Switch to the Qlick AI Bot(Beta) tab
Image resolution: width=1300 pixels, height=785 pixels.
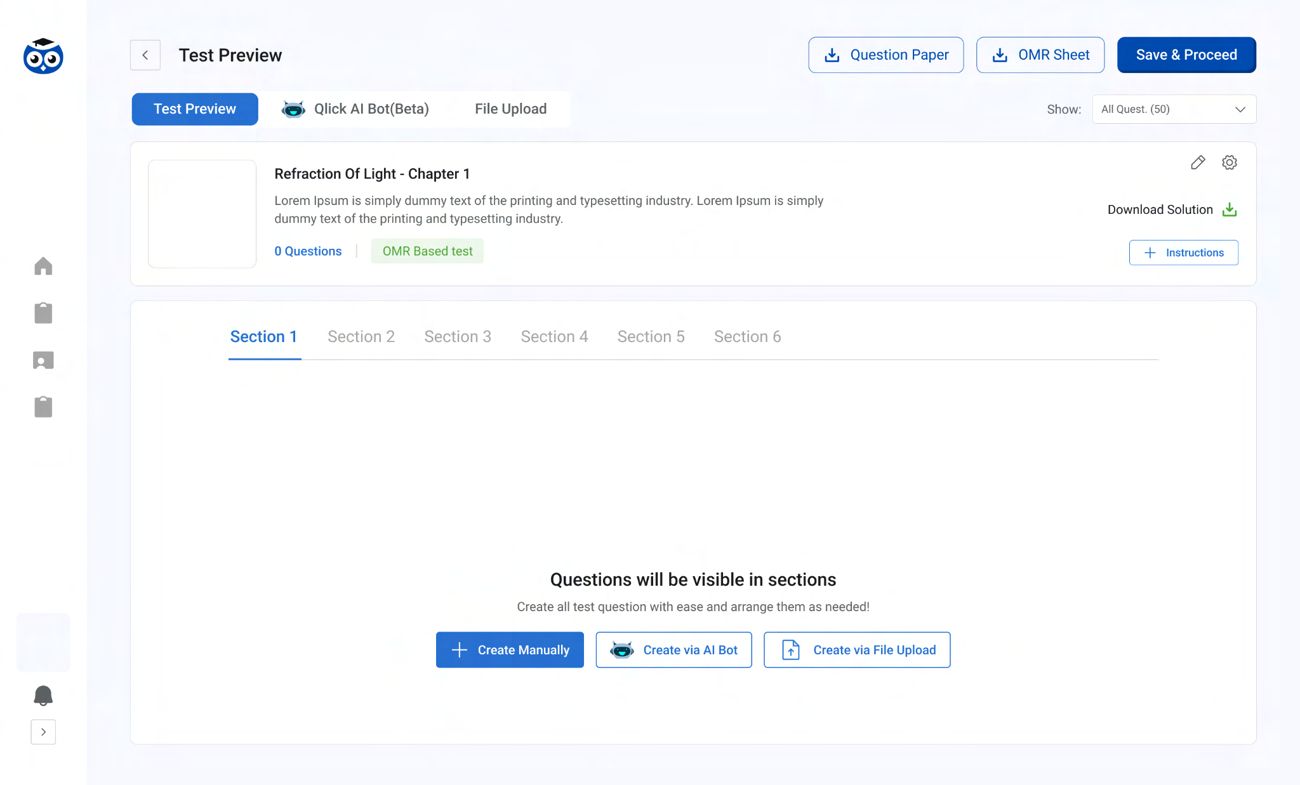point(355,109)
